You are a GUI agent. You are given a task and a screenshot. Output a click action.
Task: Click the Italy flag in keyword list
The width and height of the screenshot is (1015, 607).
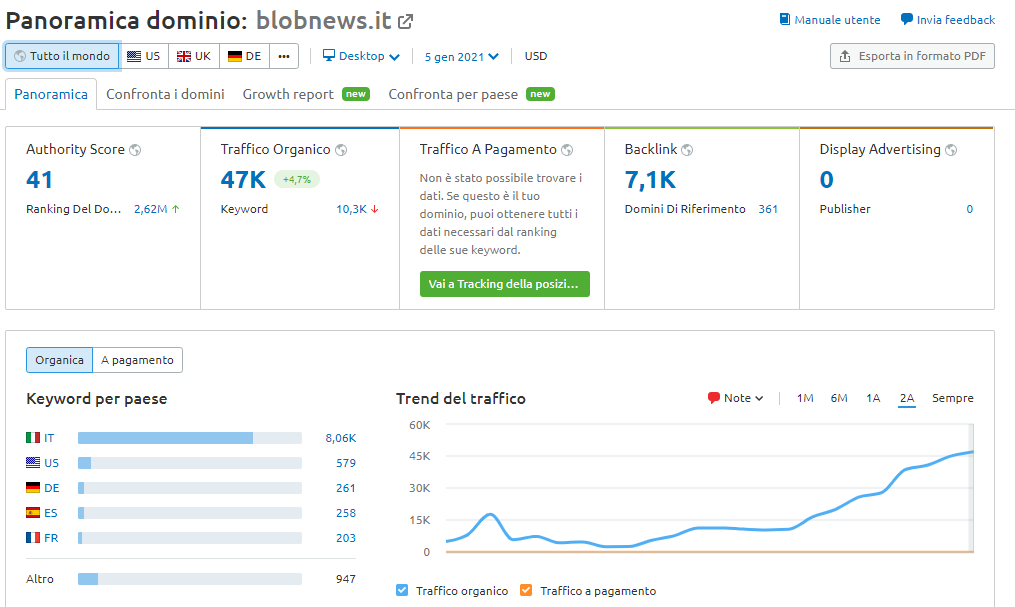click(33, 437)
